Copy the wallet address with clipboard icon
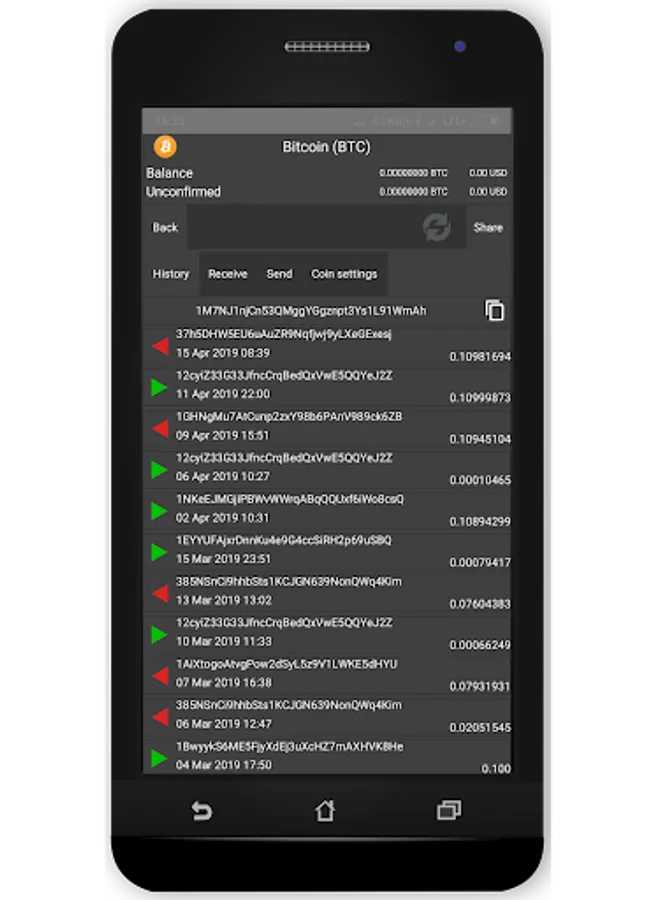The image size is (656, 900). coord(494,311)
